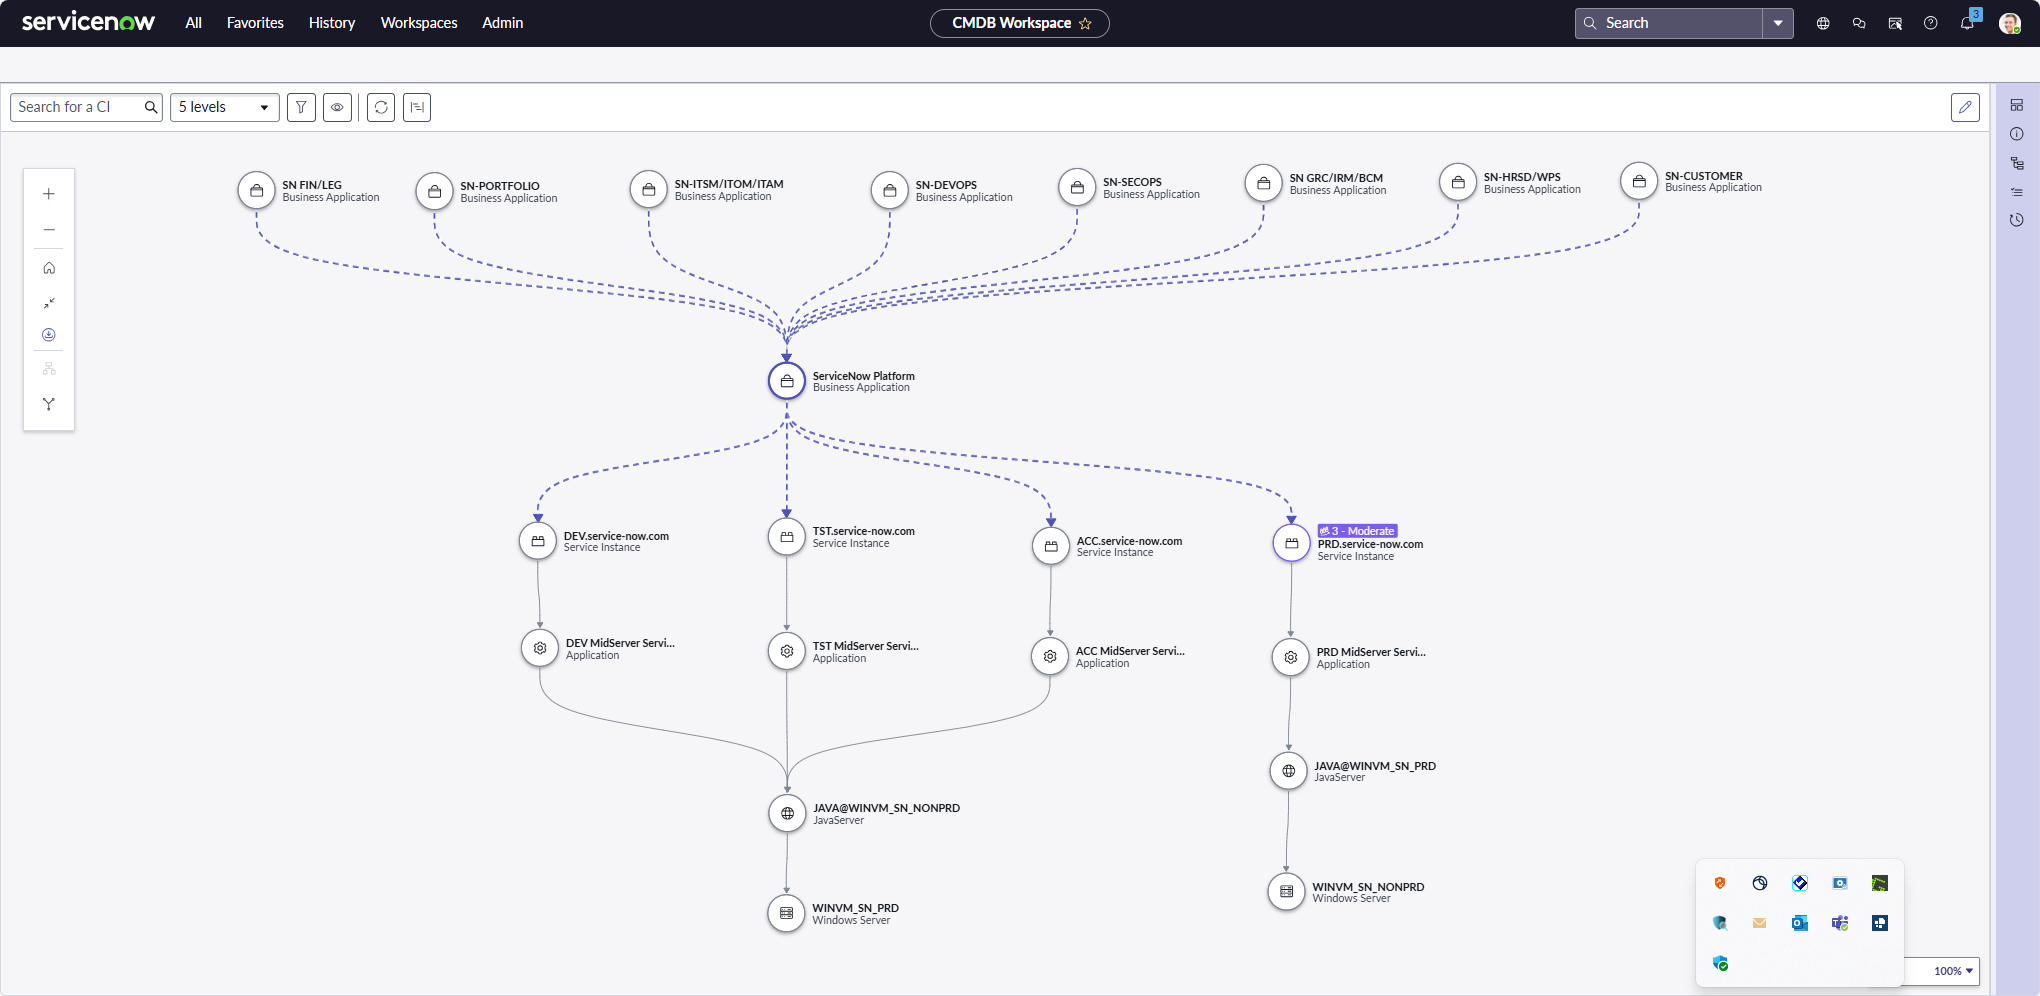Favorite CMDB Workspace with the star
Screen dimensions: 2040x996
click(x=1085, y=24)
